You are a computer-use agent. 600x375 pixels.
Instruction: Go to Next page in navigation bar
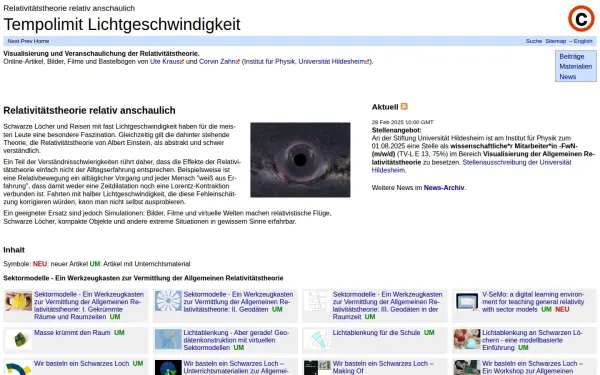(x=13, y=41)
